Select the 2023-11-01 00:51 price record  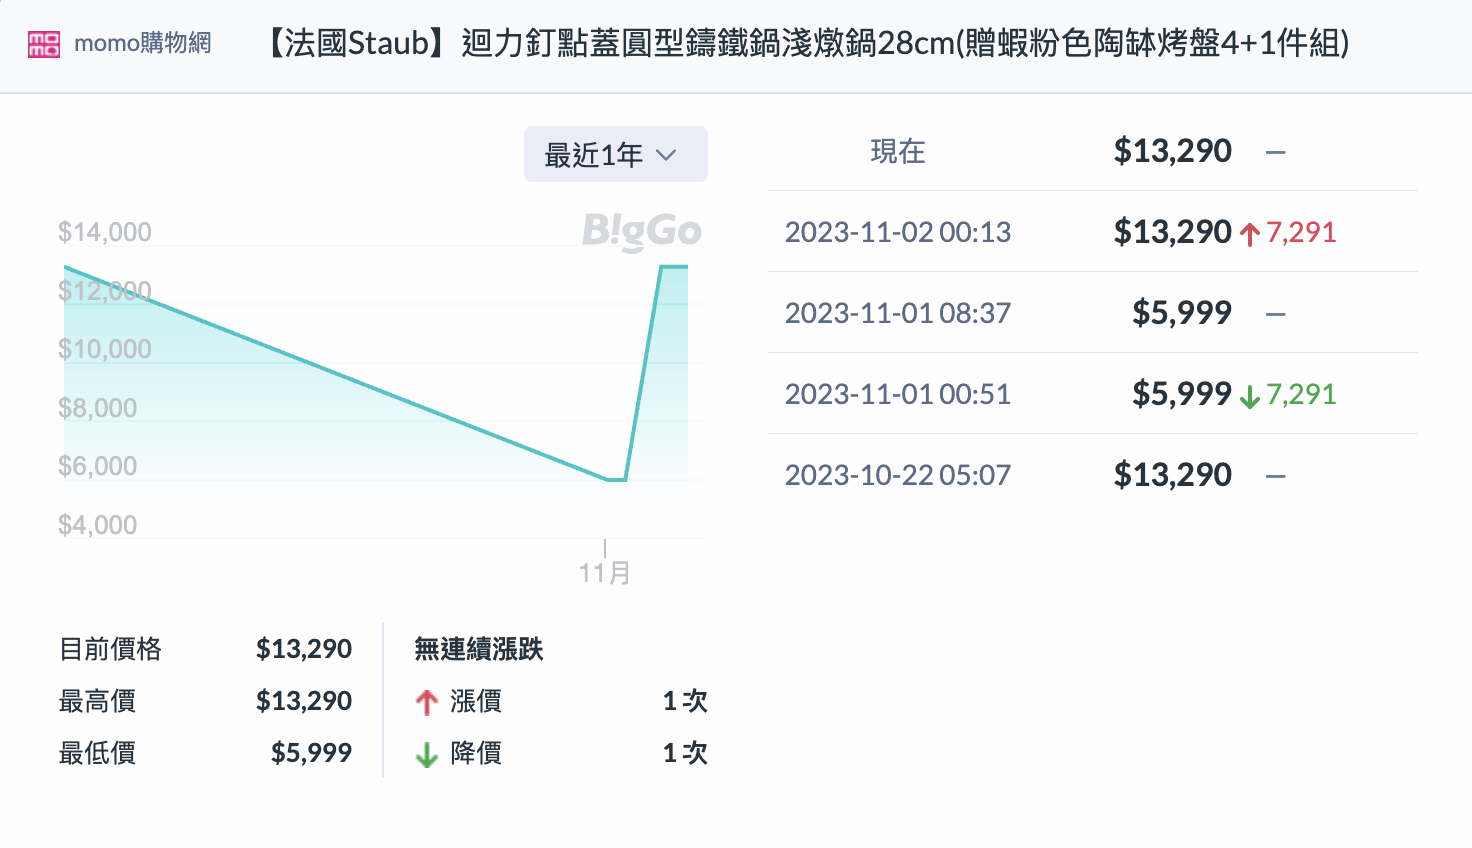tap(897, 394)
